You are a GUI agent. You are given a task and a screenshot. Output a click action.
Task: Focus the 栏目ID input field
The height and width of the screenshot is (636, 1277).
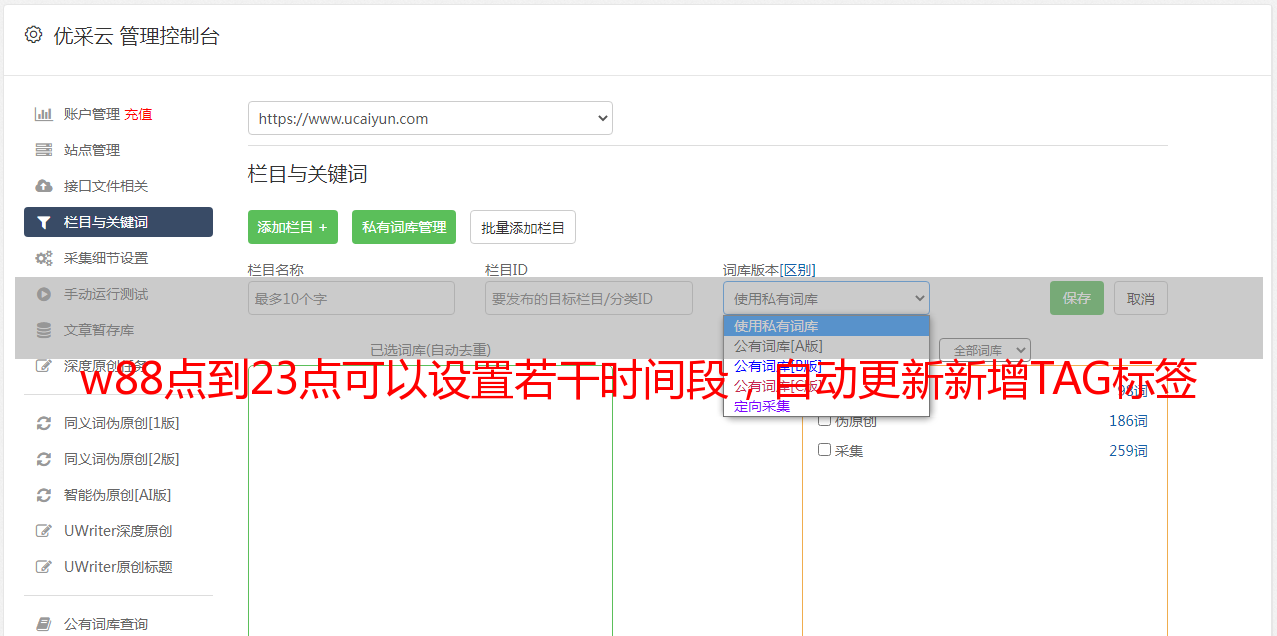[589, 298]
